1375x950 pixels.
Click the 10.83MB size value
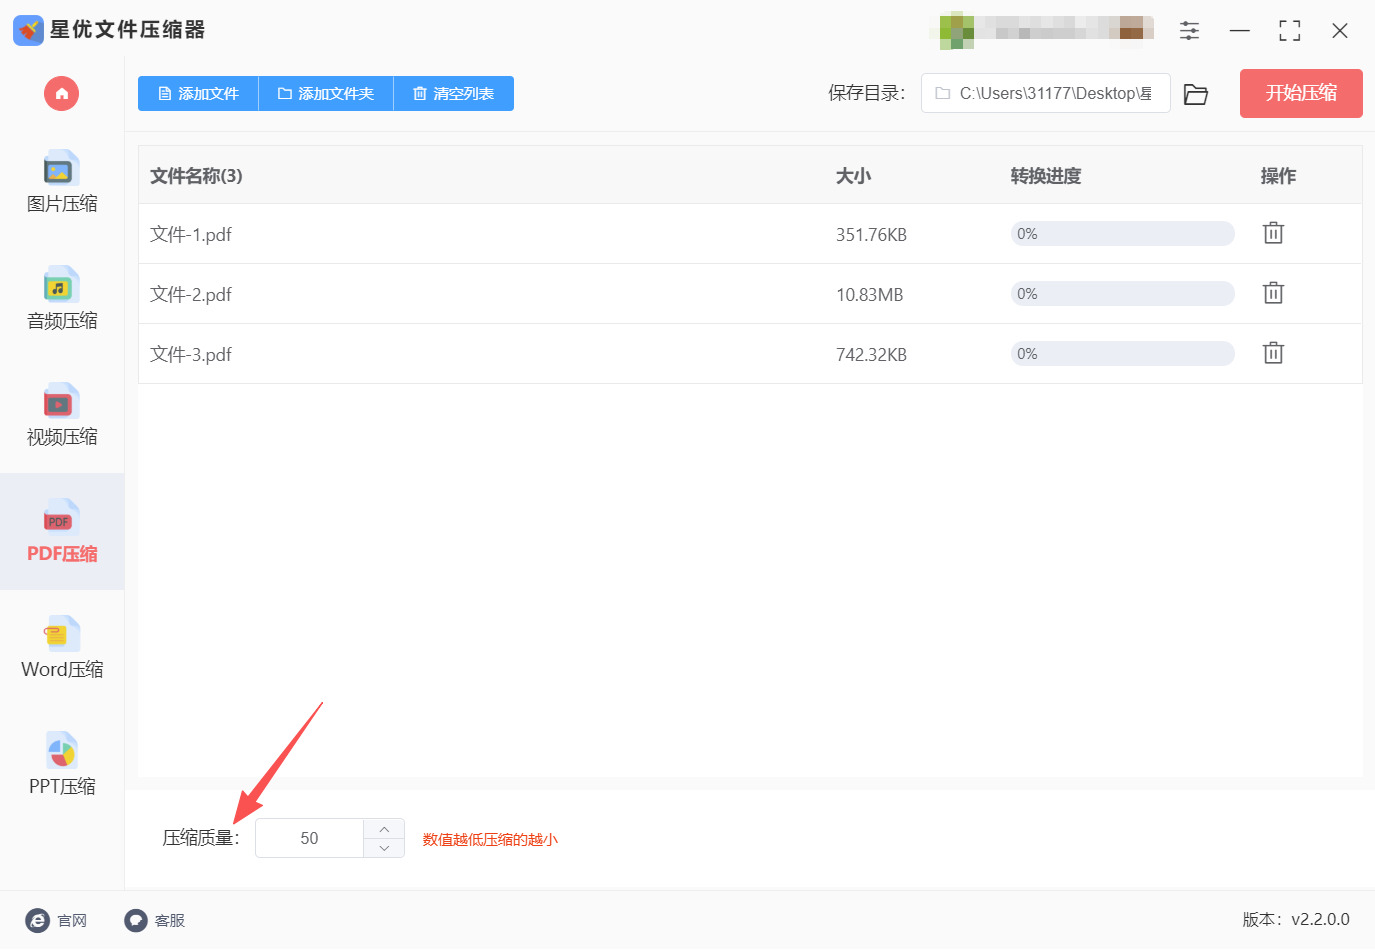pos(869,295)
